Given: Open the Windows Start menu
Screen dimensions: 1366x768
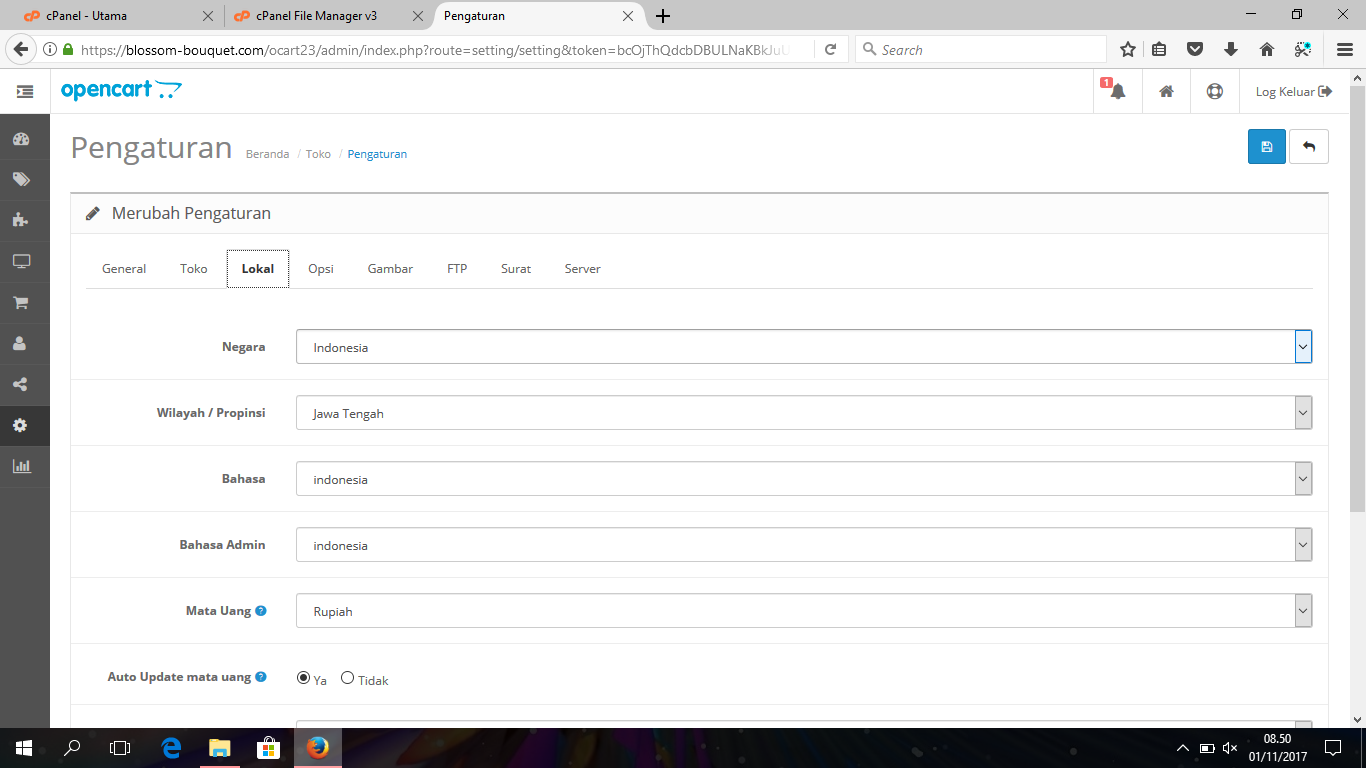Looking at the screenshot, I should click(24, 747).
